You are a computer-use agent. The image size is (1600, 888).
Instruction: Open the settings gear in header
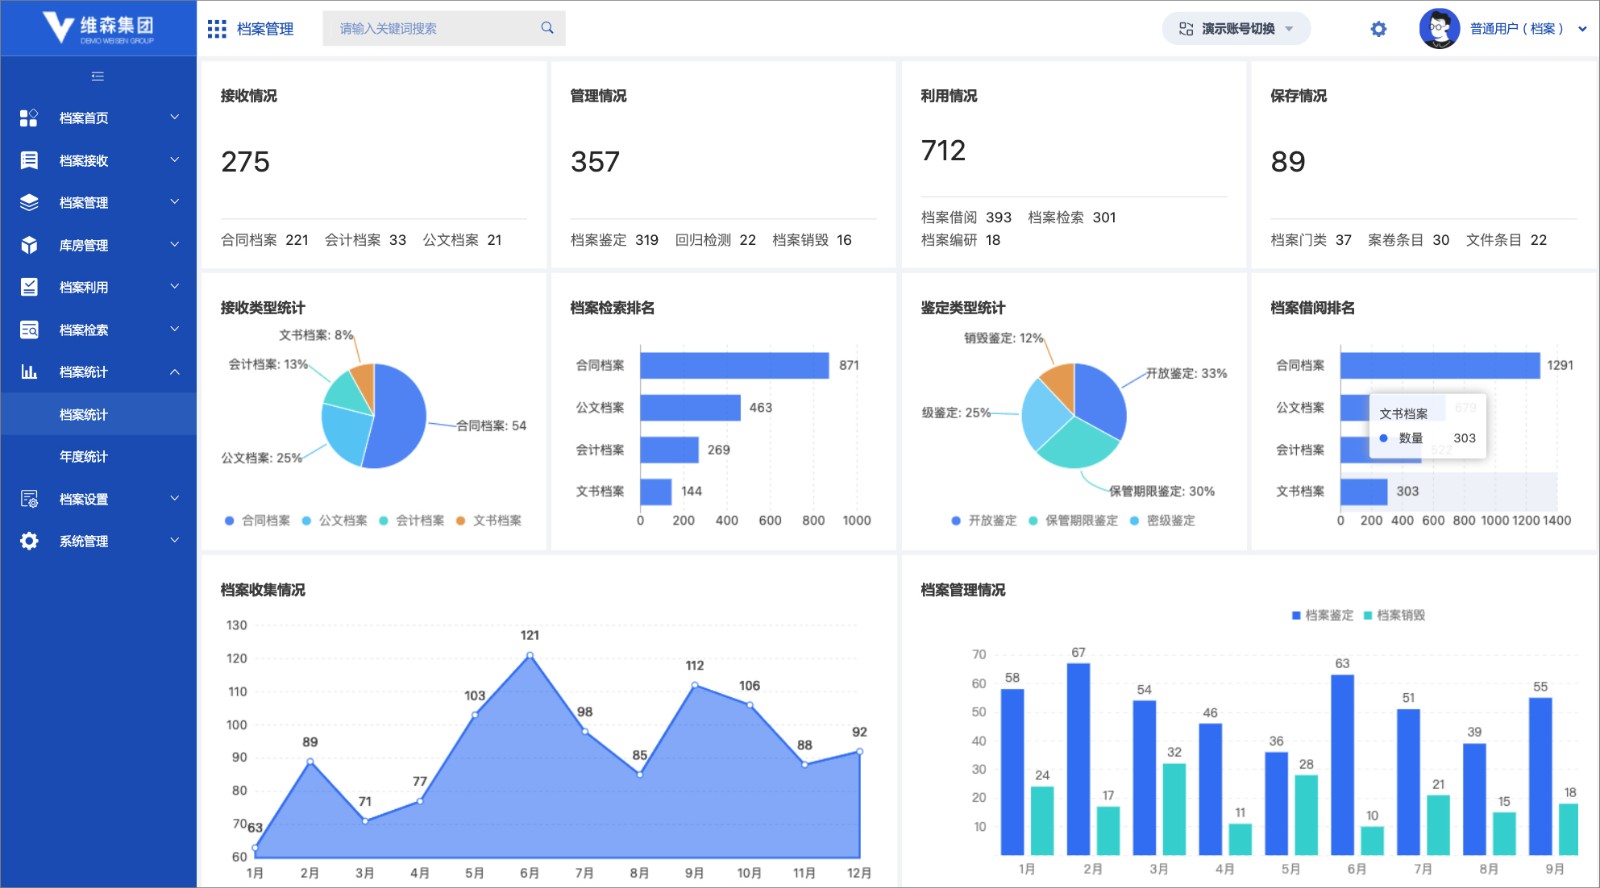click(x=1378, y=29)
